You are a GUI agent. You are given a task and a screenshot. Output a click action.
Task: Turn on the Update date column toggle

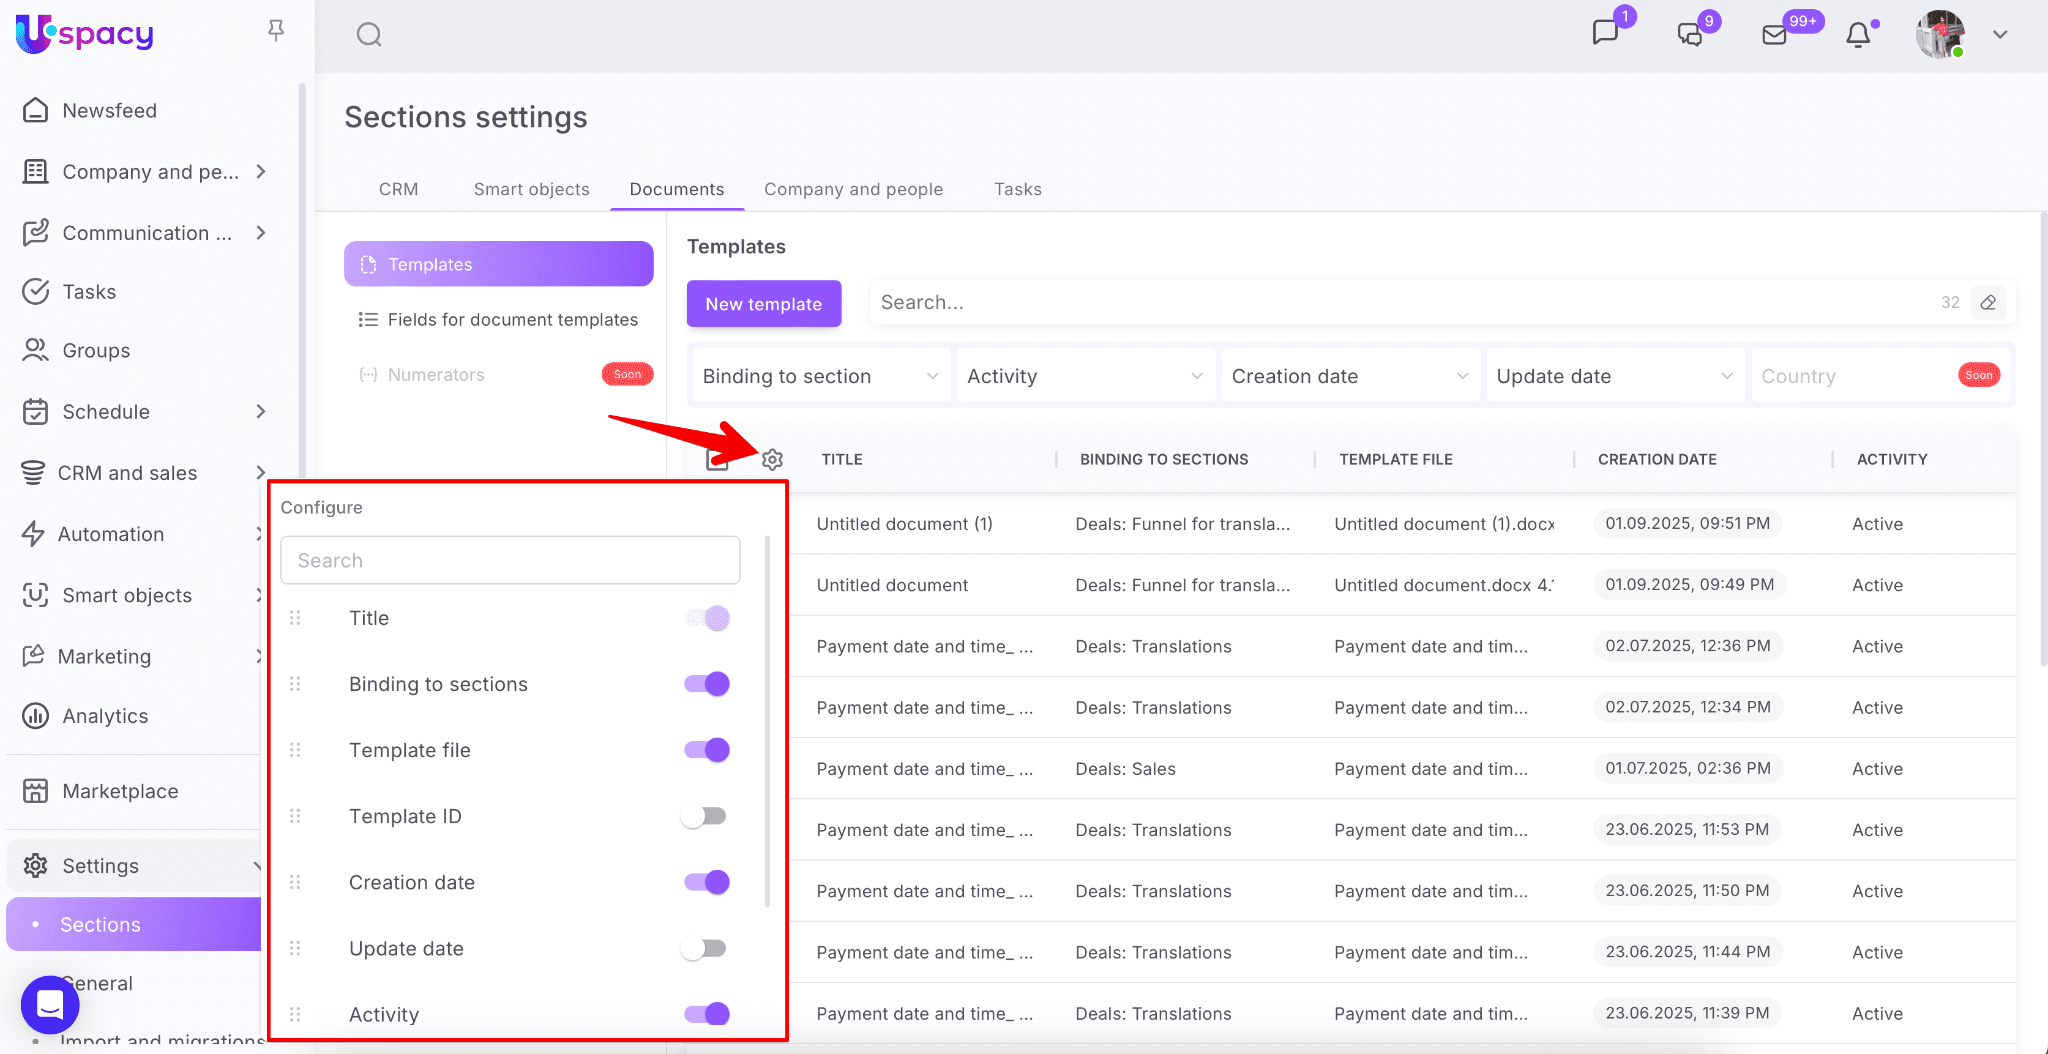(704, 948)
